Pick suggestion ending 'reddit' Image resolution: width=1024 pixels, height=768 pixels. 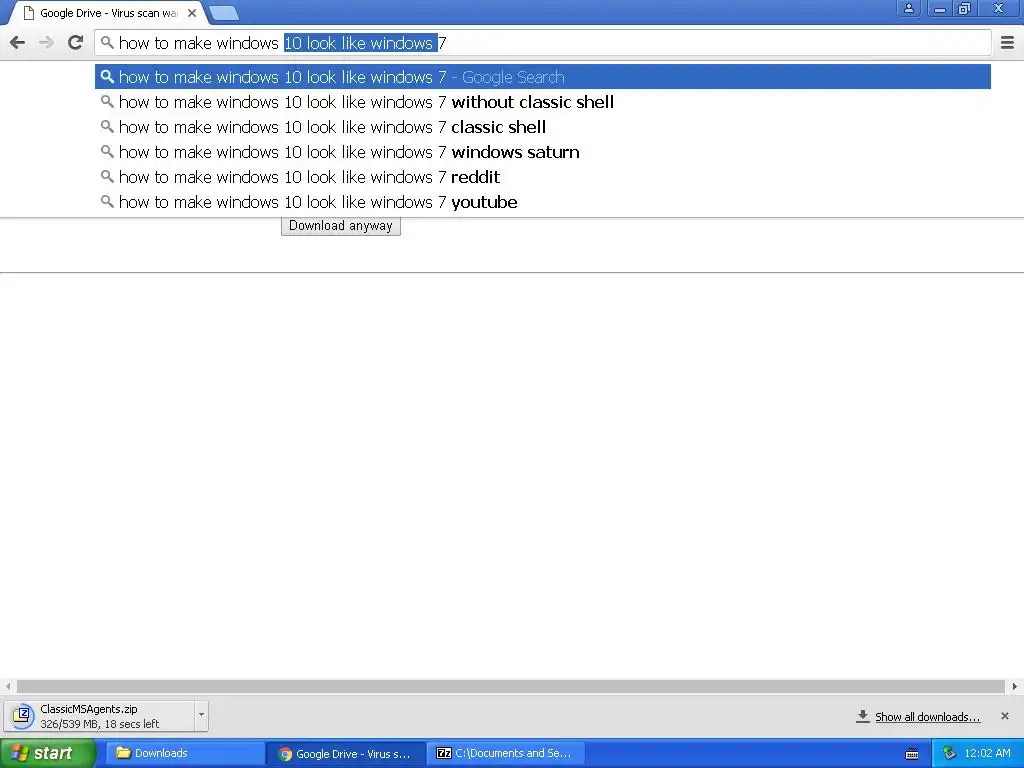[543, 177]
